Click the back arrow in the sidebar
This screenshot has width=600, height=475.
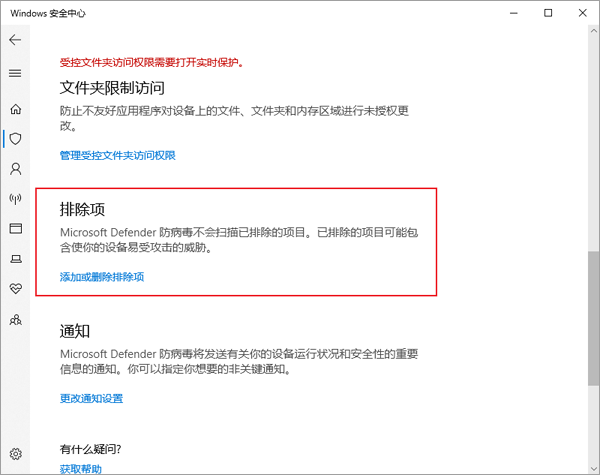(x=15, y=40)
